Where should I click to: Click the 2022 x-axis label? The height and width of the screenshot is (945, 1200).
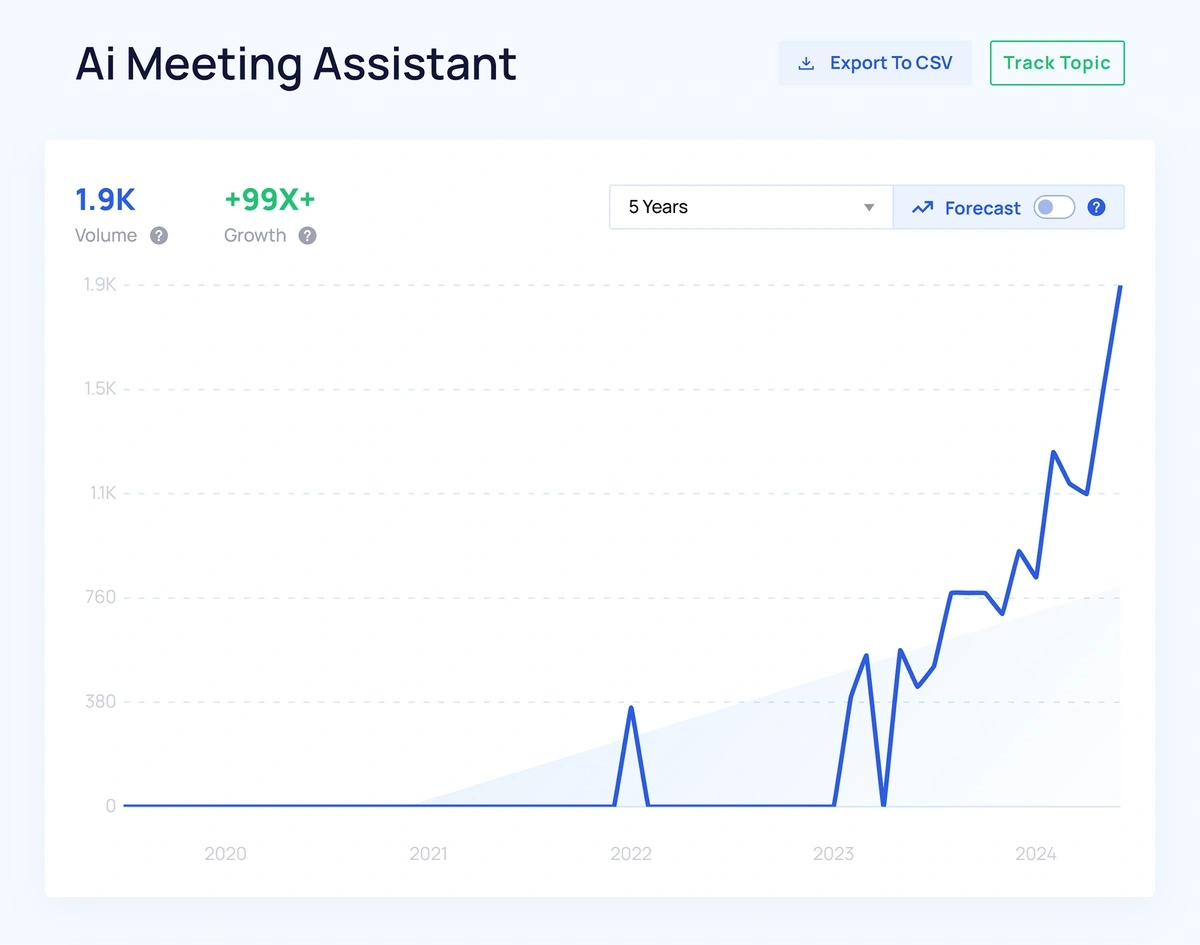coord(631,854)
